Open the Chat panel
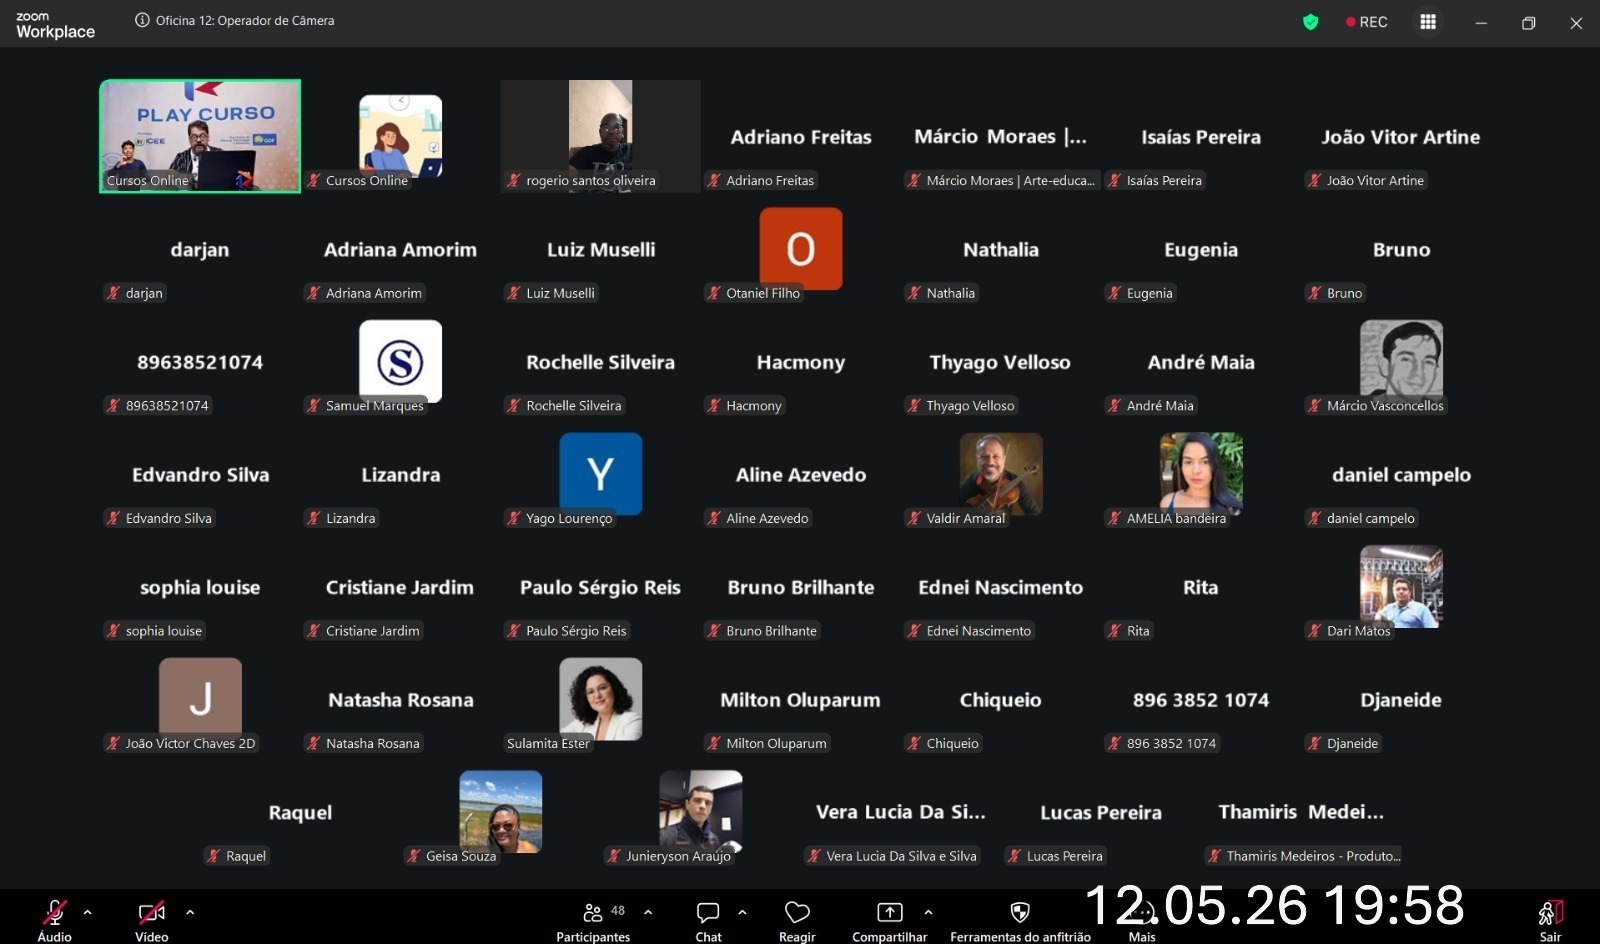Viewport: 1600px width, 944px height. 708,919
